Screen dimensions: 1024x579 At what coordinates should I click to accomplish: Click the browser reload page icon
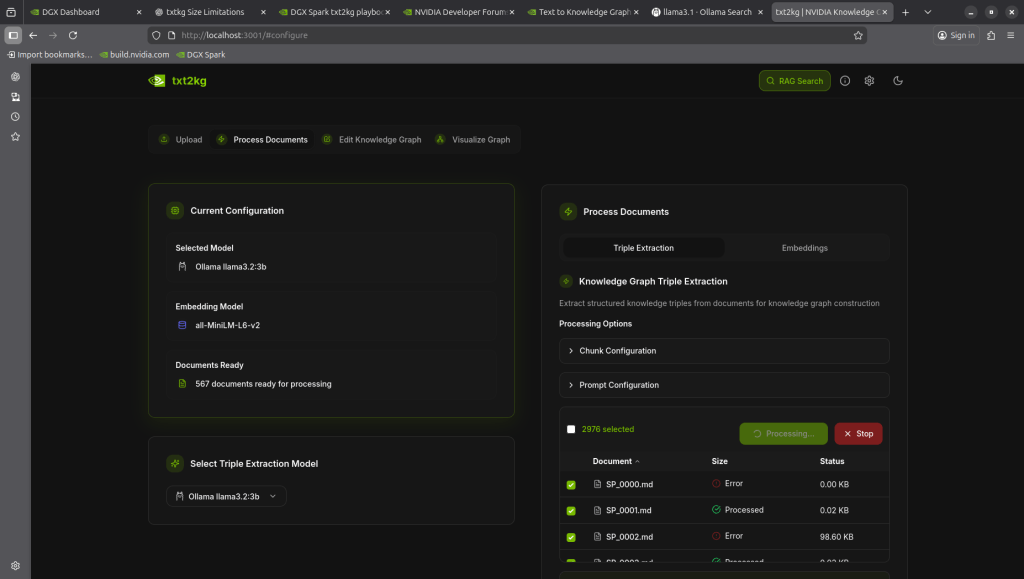(73, 35)
